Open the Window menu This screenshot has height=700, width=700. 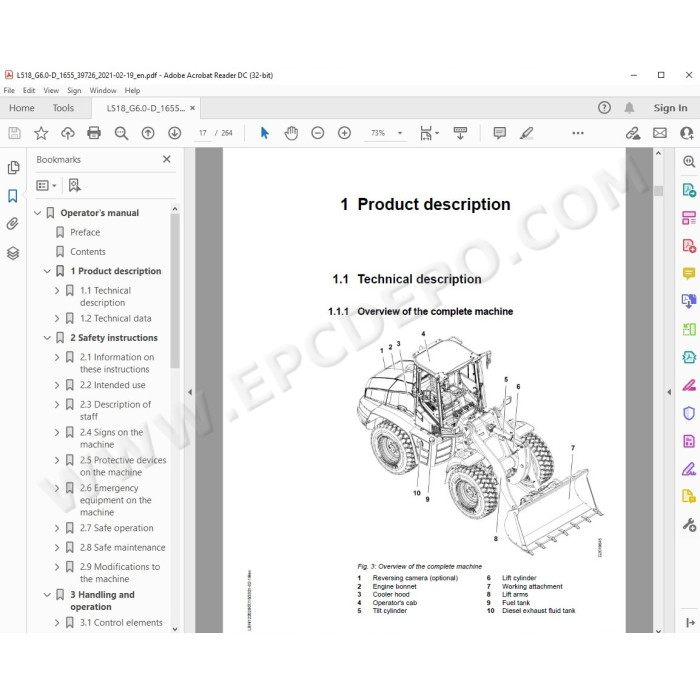coord(103,91)
